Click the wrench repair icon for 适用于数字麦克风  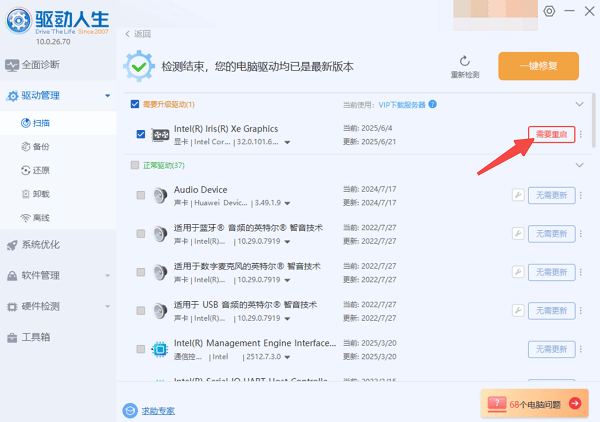click(518, 272)
